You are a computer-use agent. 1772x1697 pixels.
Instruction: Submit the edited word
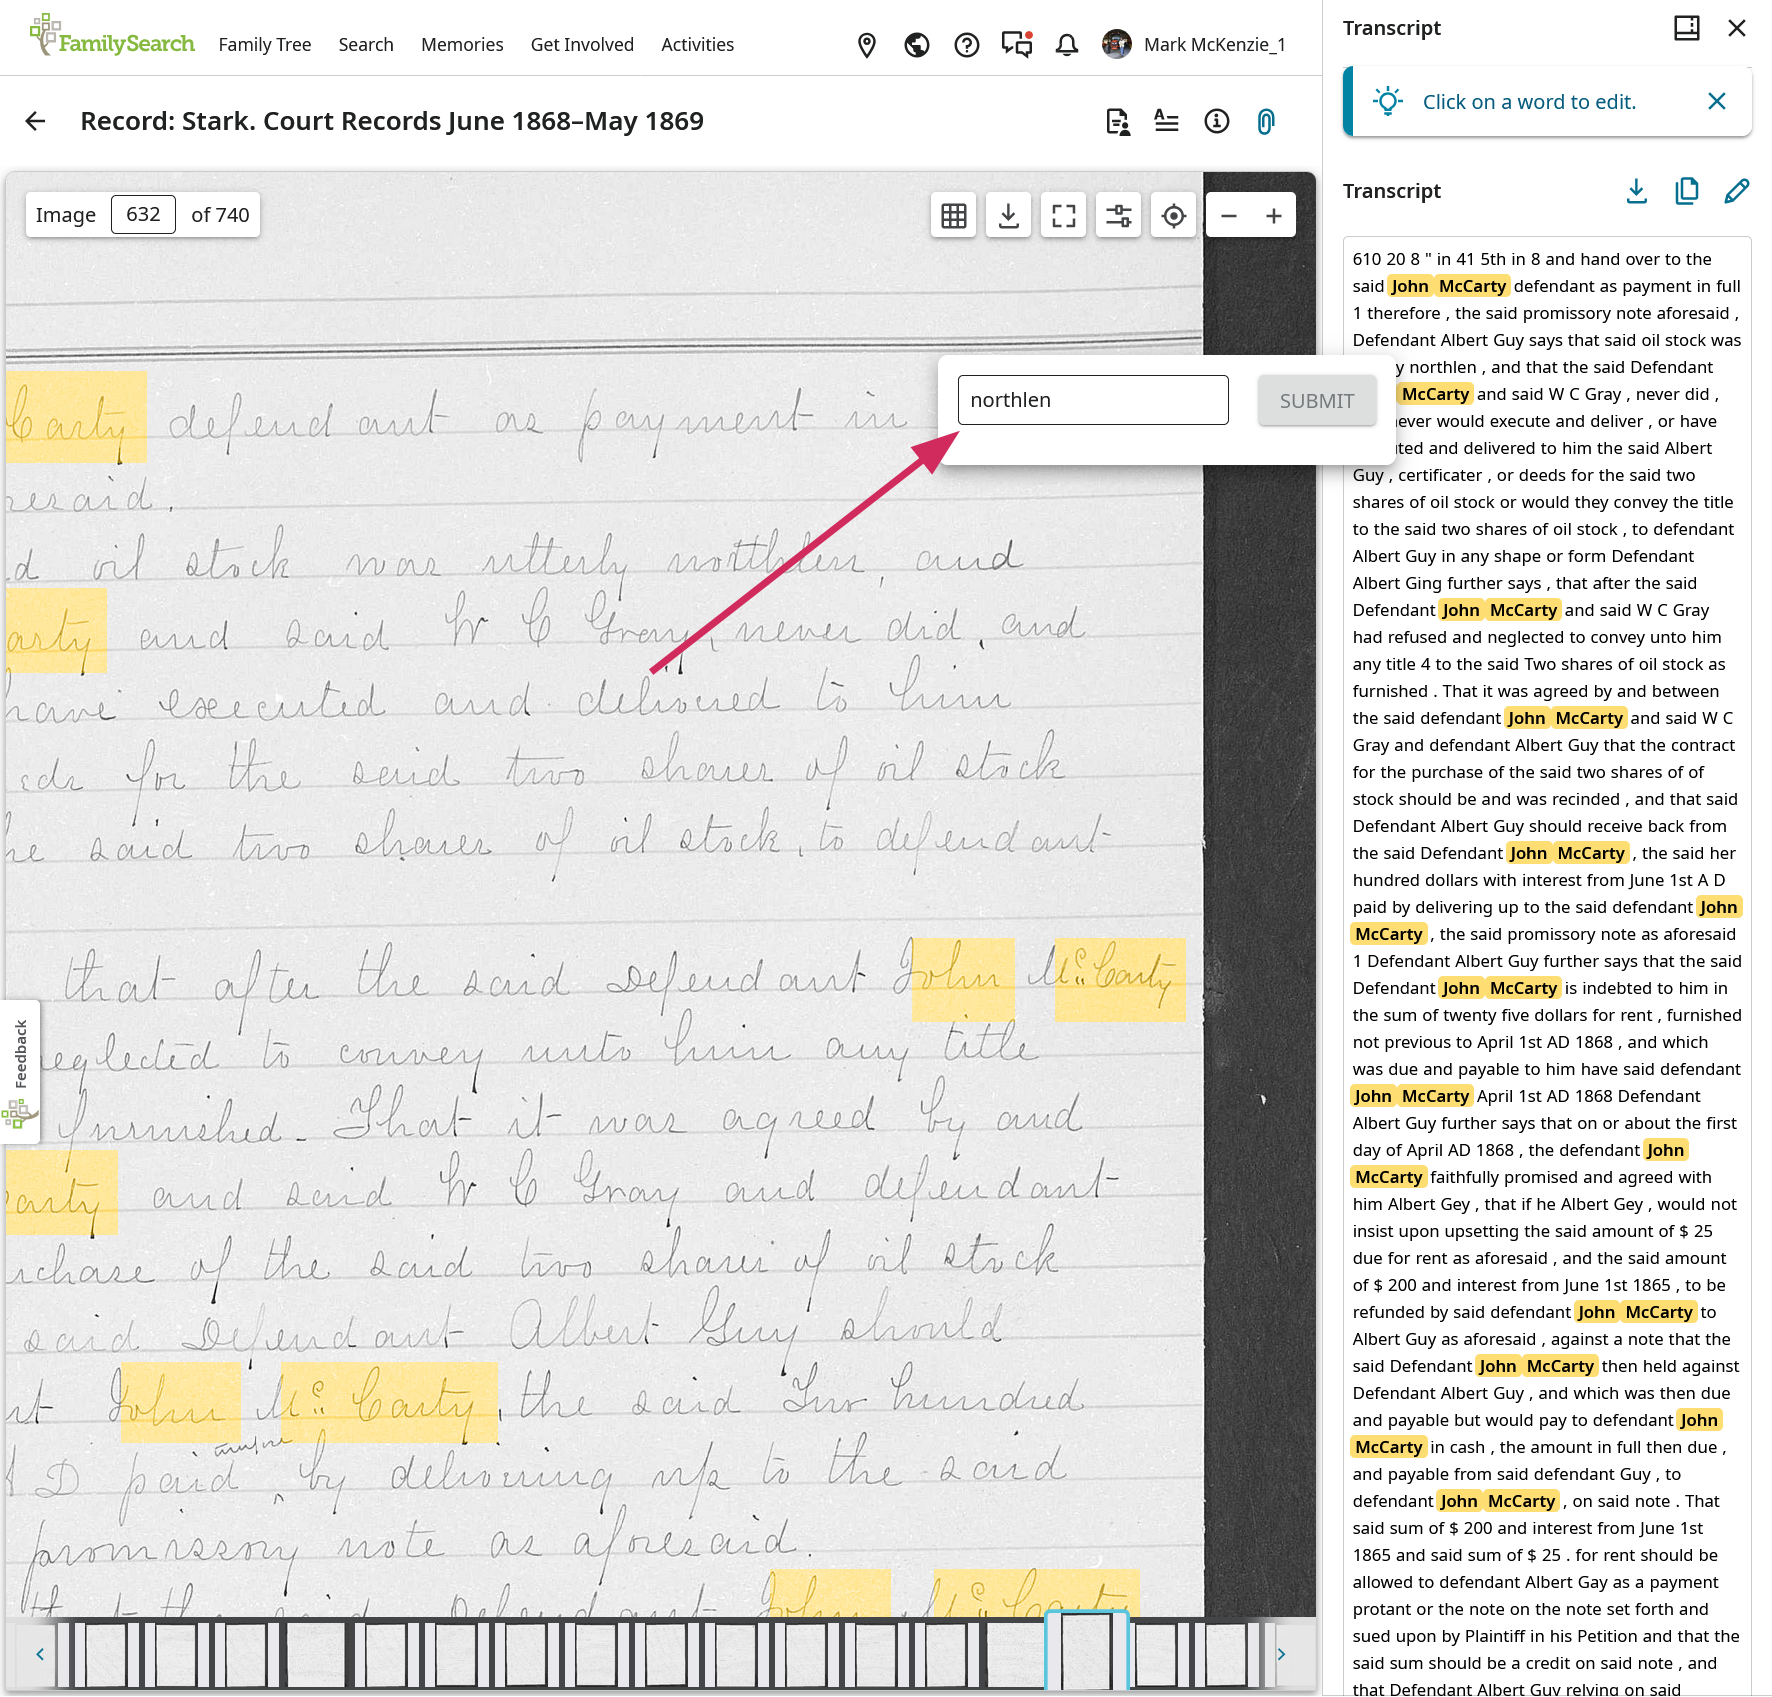(x=1317, y=401)
